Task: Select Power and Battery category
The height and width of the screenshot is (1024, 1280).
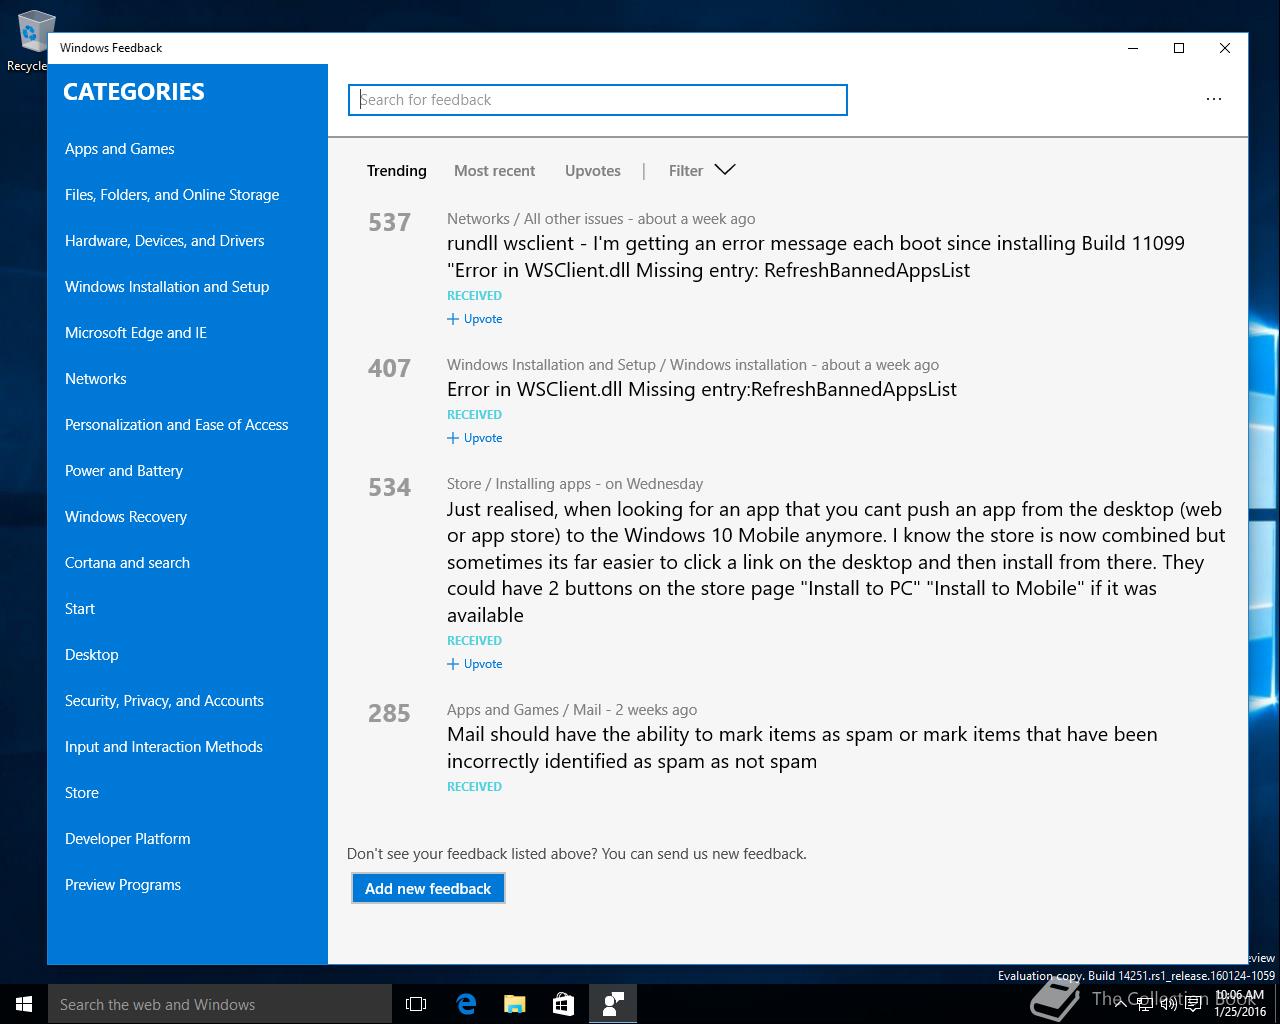Action: coord(124,471)
